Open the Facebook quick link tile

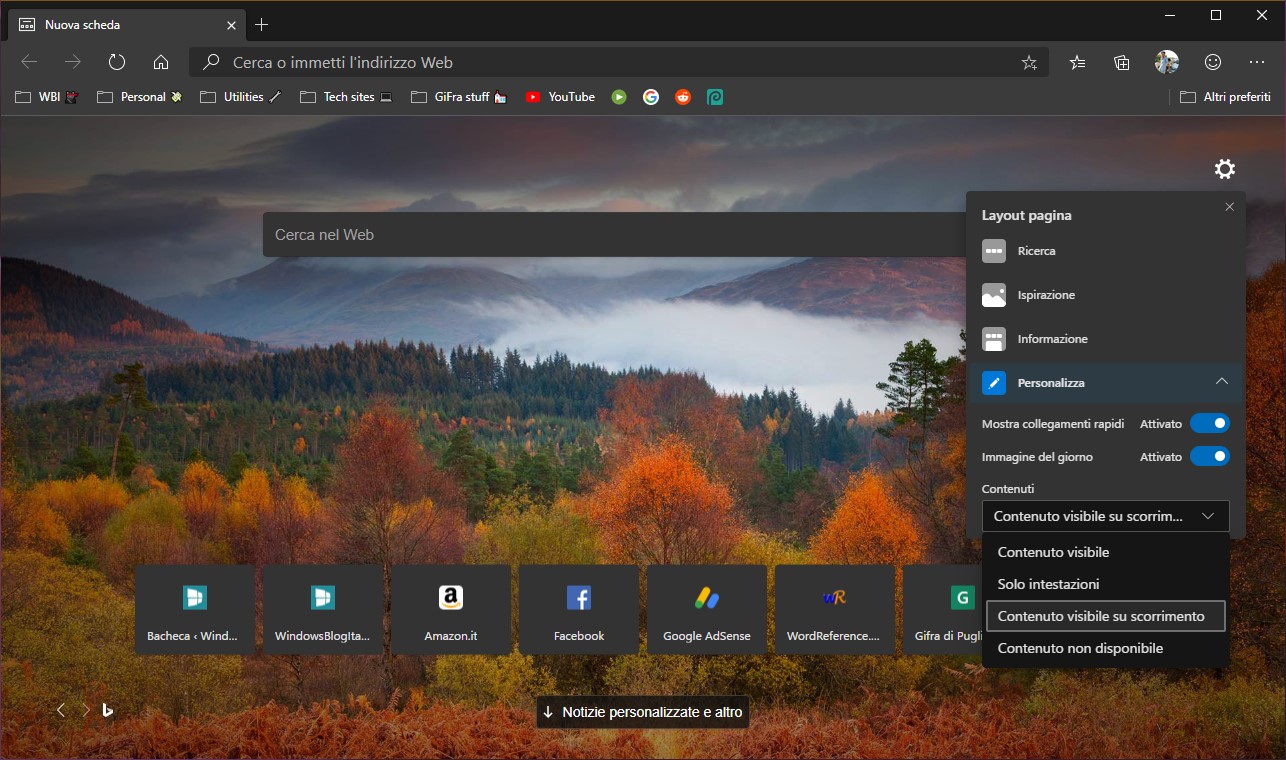click(579, 610)
